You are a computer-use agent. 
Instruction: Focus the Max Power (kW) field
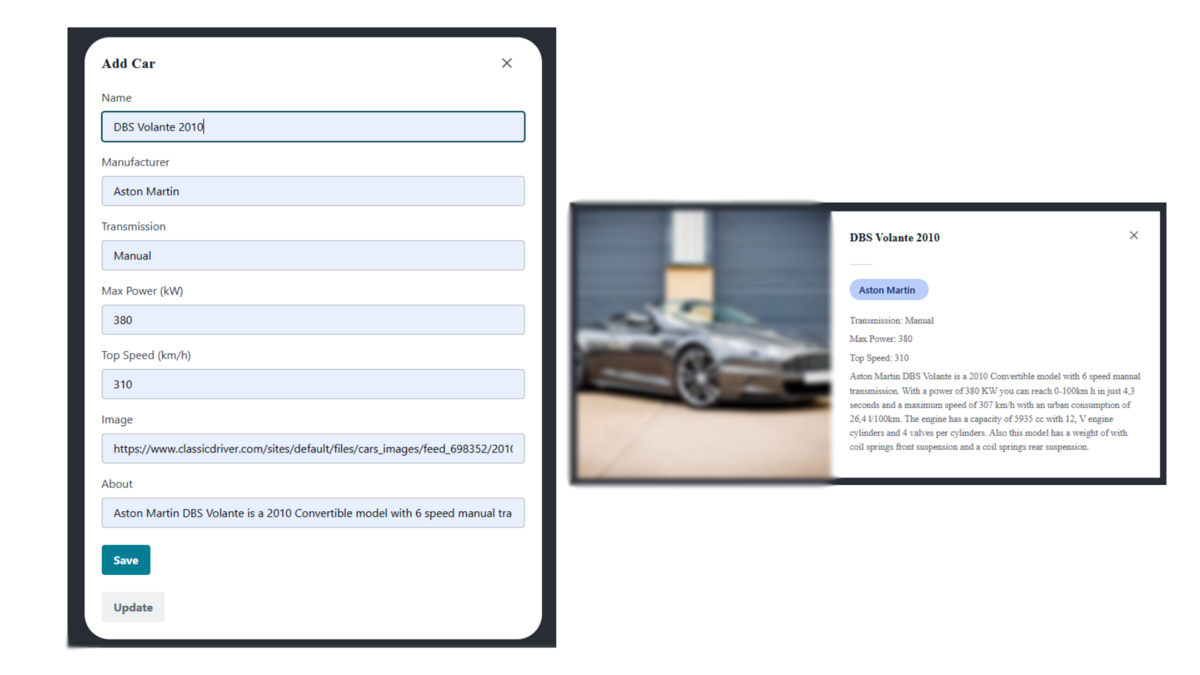(x=313, y=320)
